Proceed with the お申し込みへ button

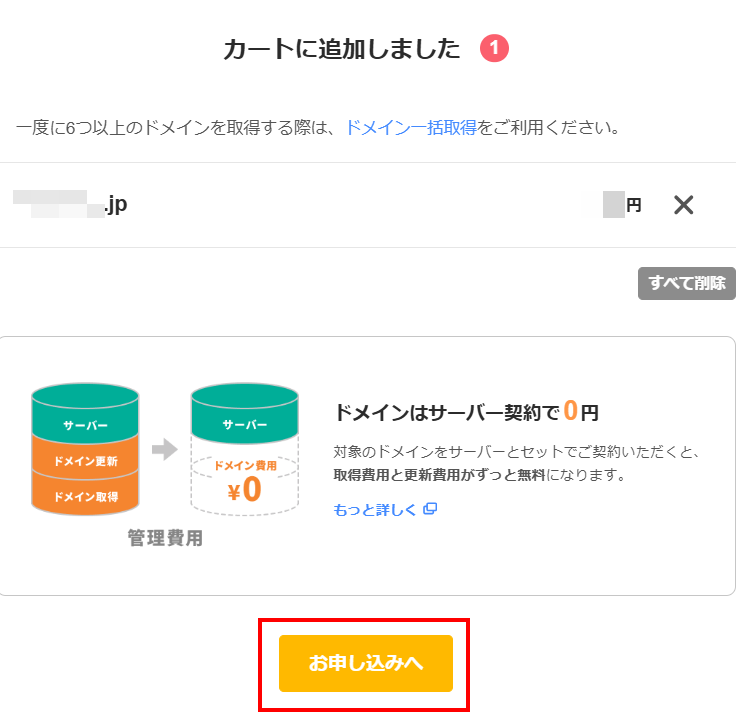click(365, 663)
